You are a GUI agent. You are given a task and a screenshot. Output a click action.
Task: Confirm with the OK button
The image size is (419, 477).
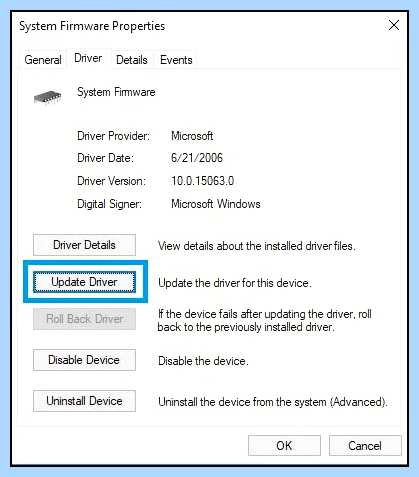point(284,446)
